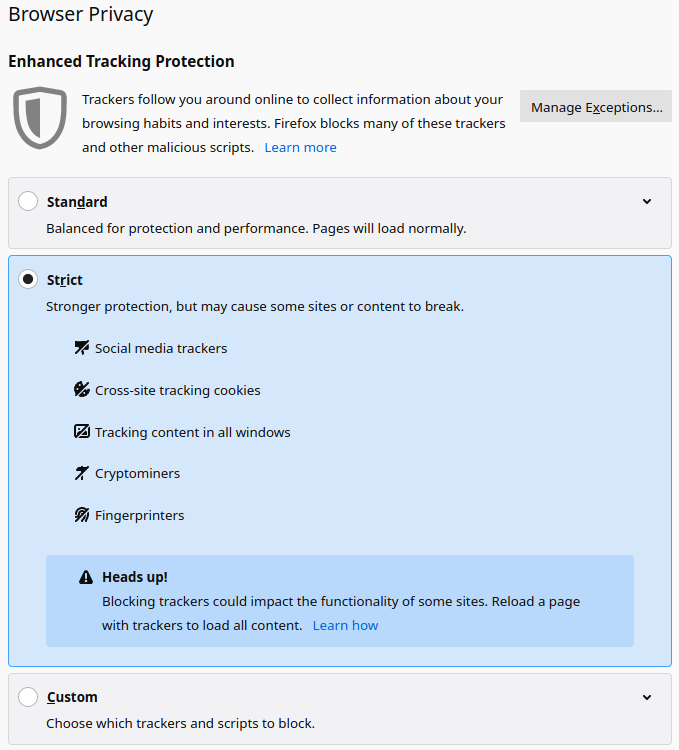Screen dimensions: 679x750
Task: Click the Cryptominers icon
Action: pyautogui.click(x=82, y=473)
